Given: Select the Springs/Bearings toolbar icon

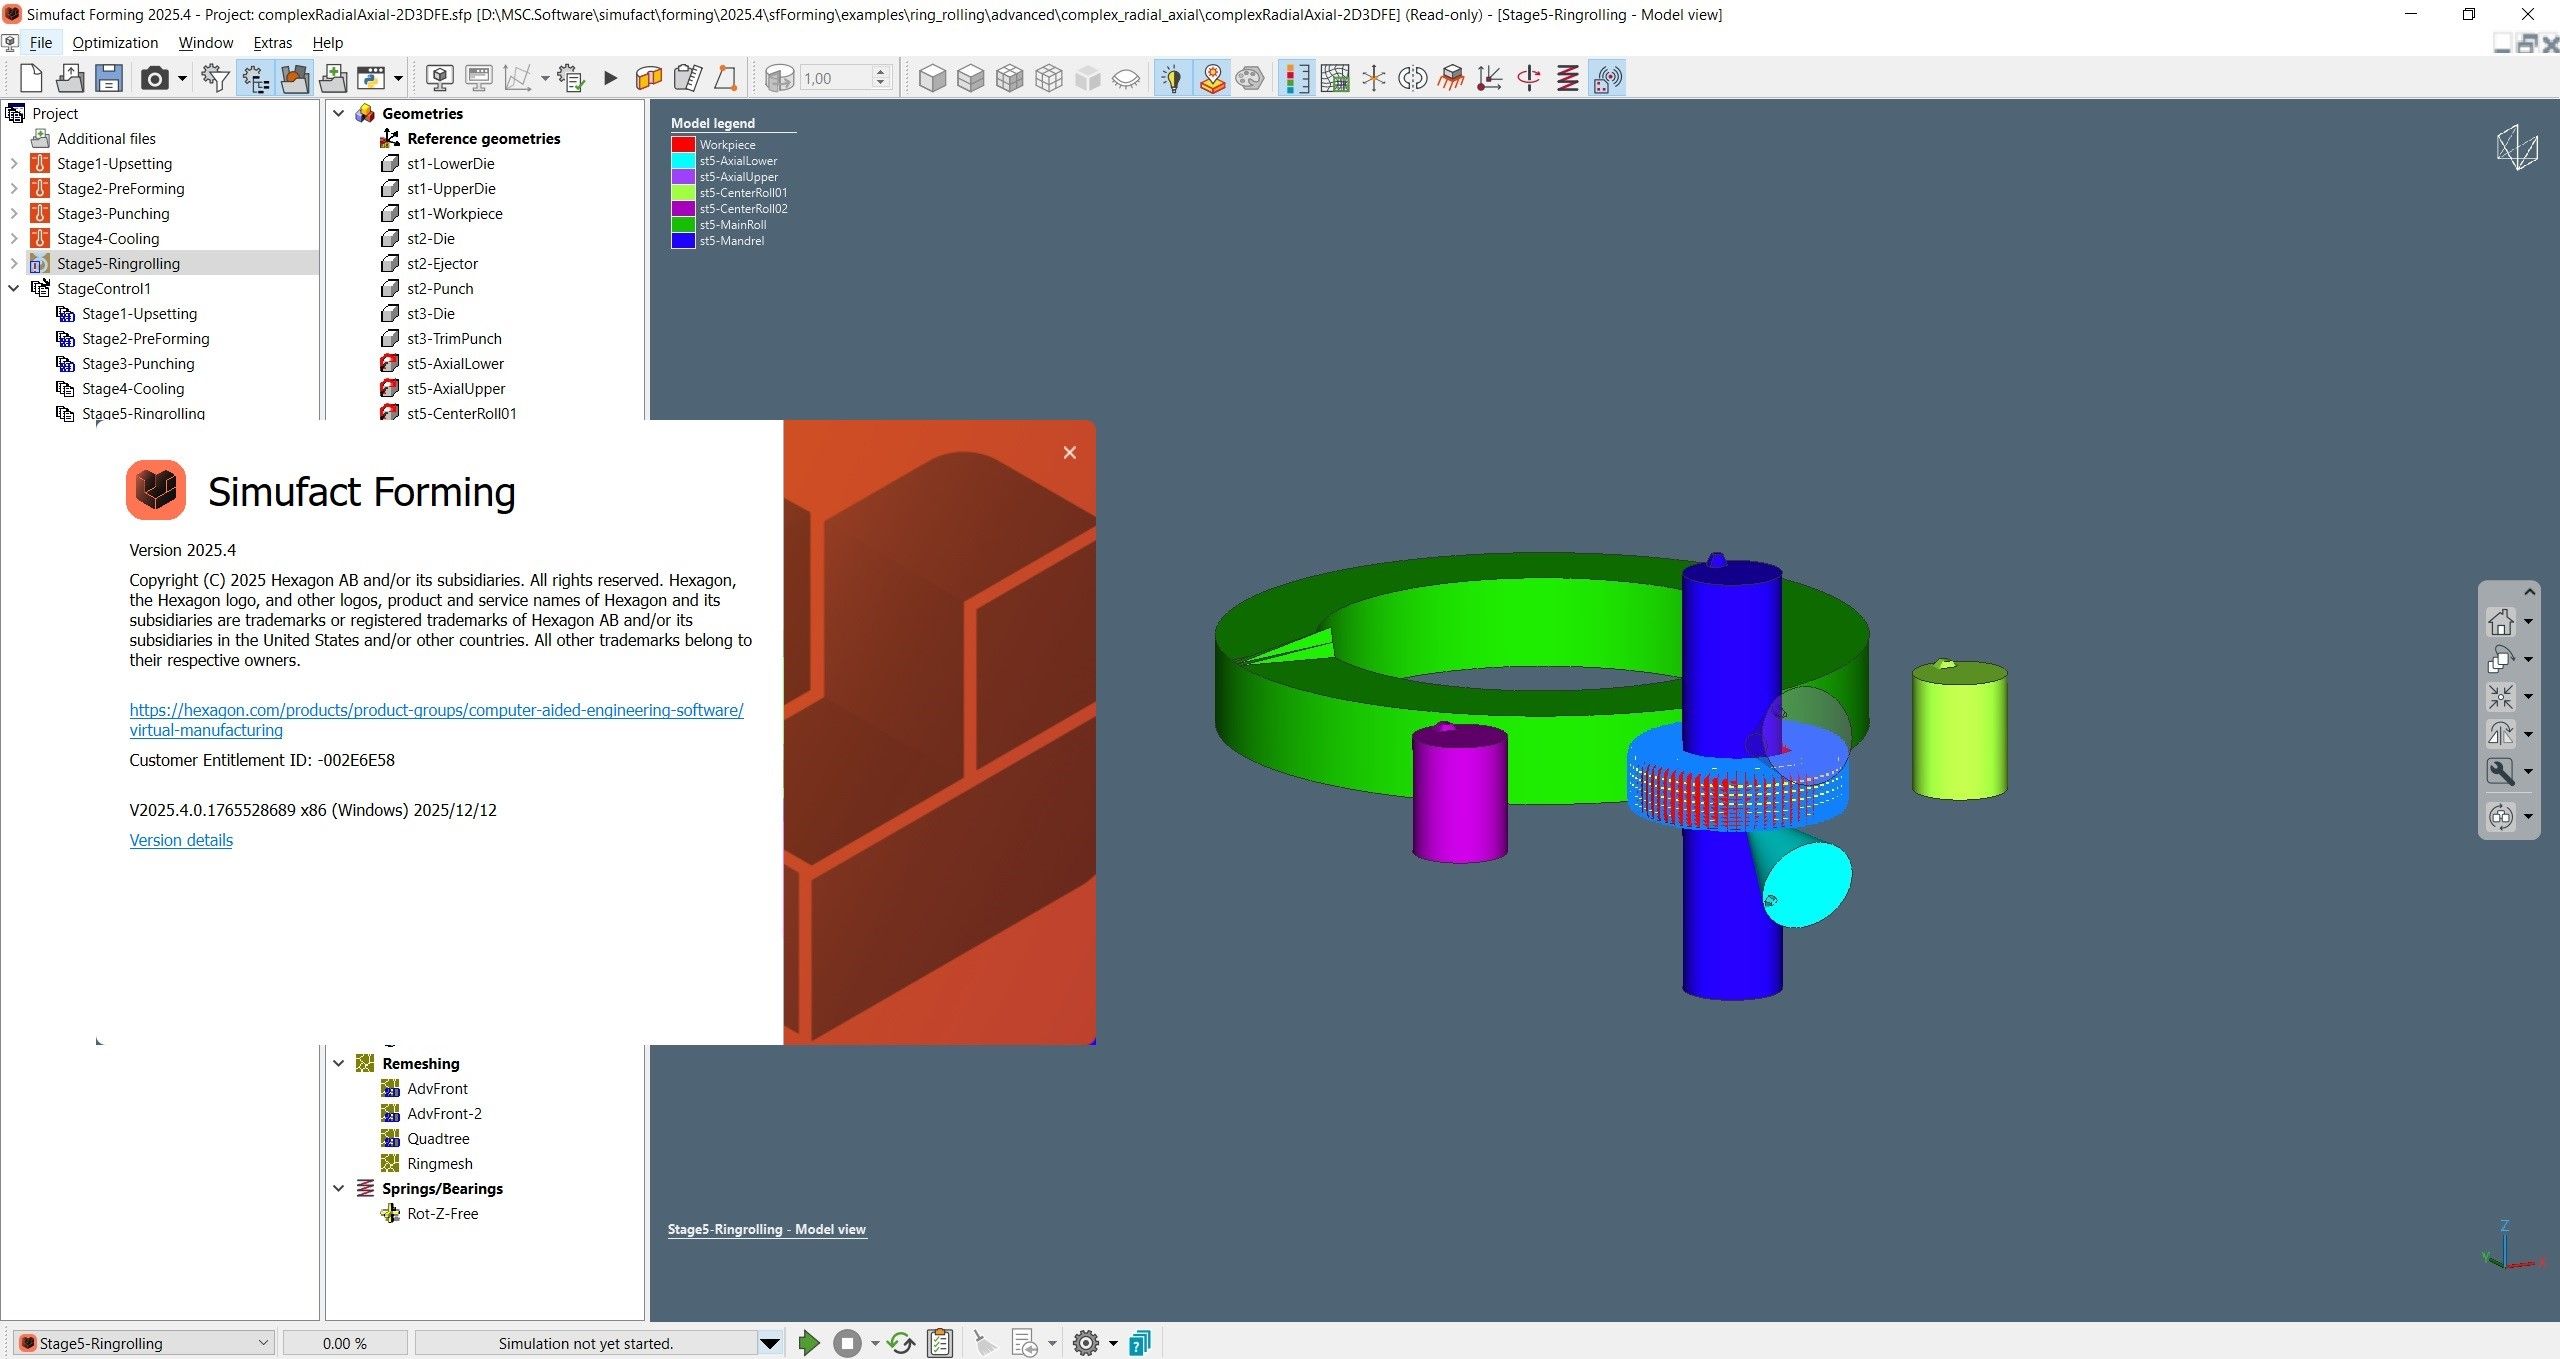Looking at the screenshot, I should [x=1567, y=77].
